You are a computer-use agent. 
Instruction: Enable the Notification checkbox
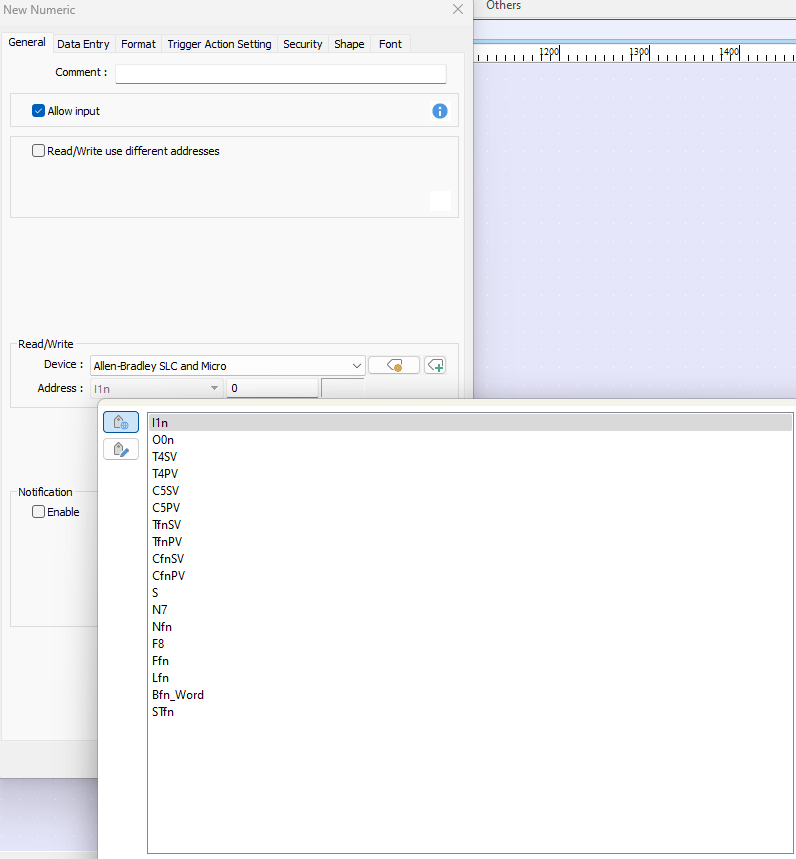click(x=38, y=512)
